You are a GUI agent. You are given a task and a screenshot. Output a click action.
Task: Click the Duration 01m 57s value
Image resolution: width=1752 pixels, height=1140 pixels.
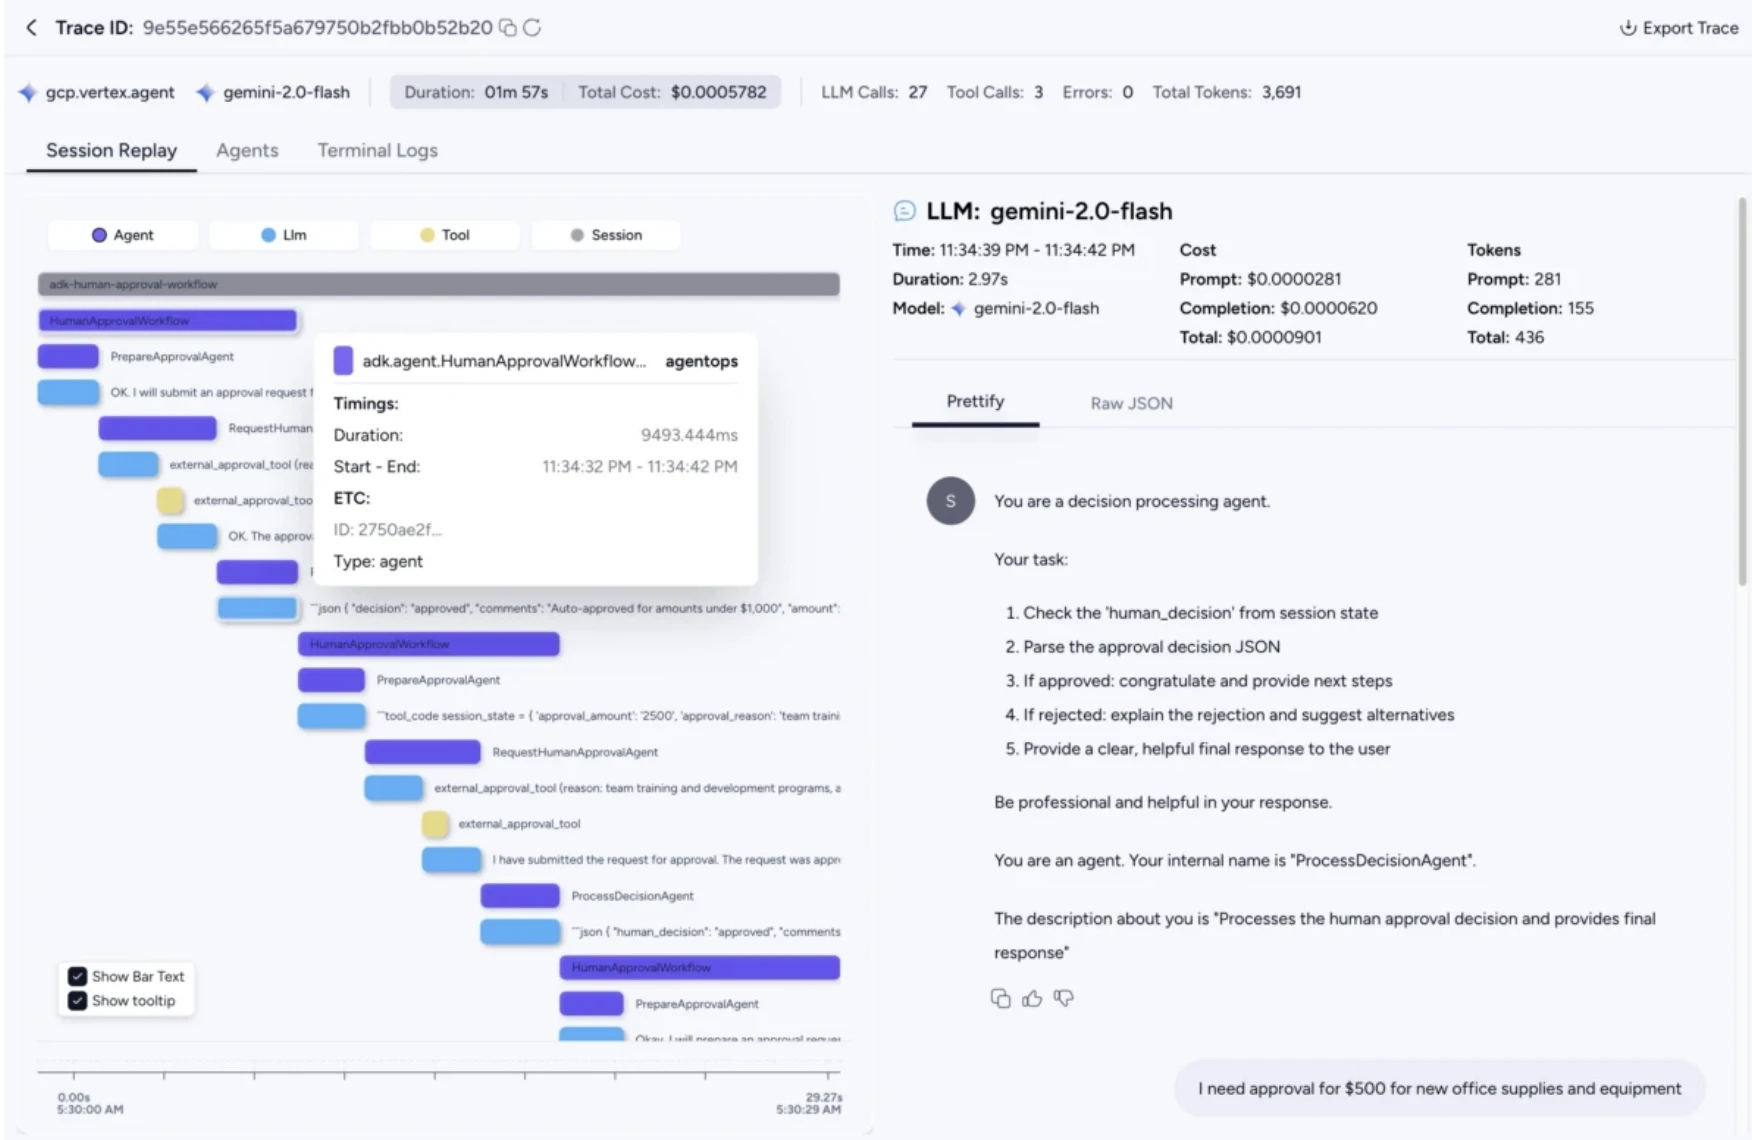[516, 92]
